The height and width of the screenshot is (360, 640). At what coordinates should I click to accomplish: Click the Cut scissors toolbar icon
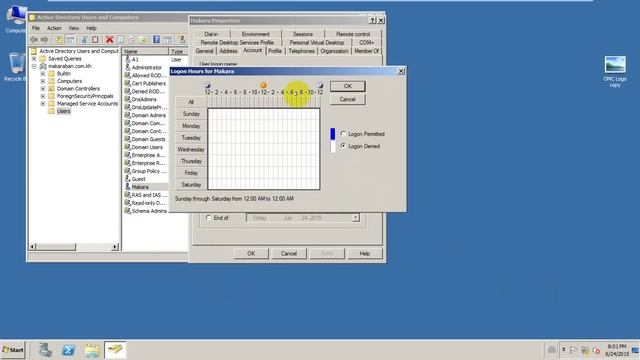84,39
